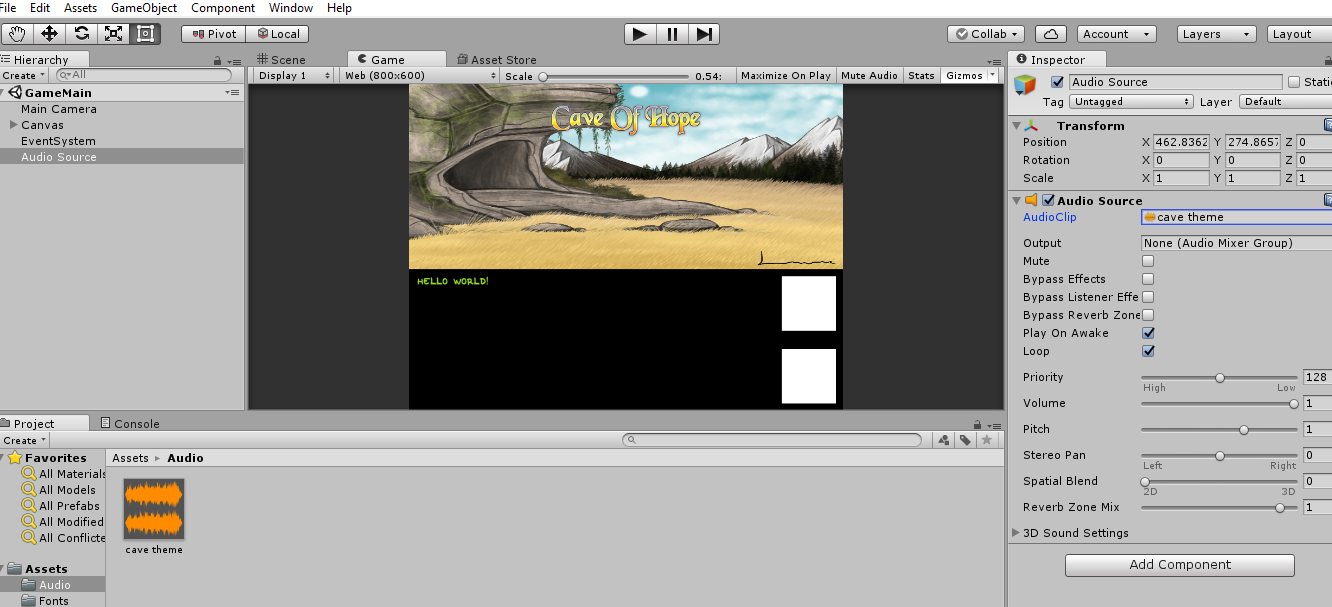
Task: Select All Models in Favorites
Action: pyautogui.click(x=60, y=490)
